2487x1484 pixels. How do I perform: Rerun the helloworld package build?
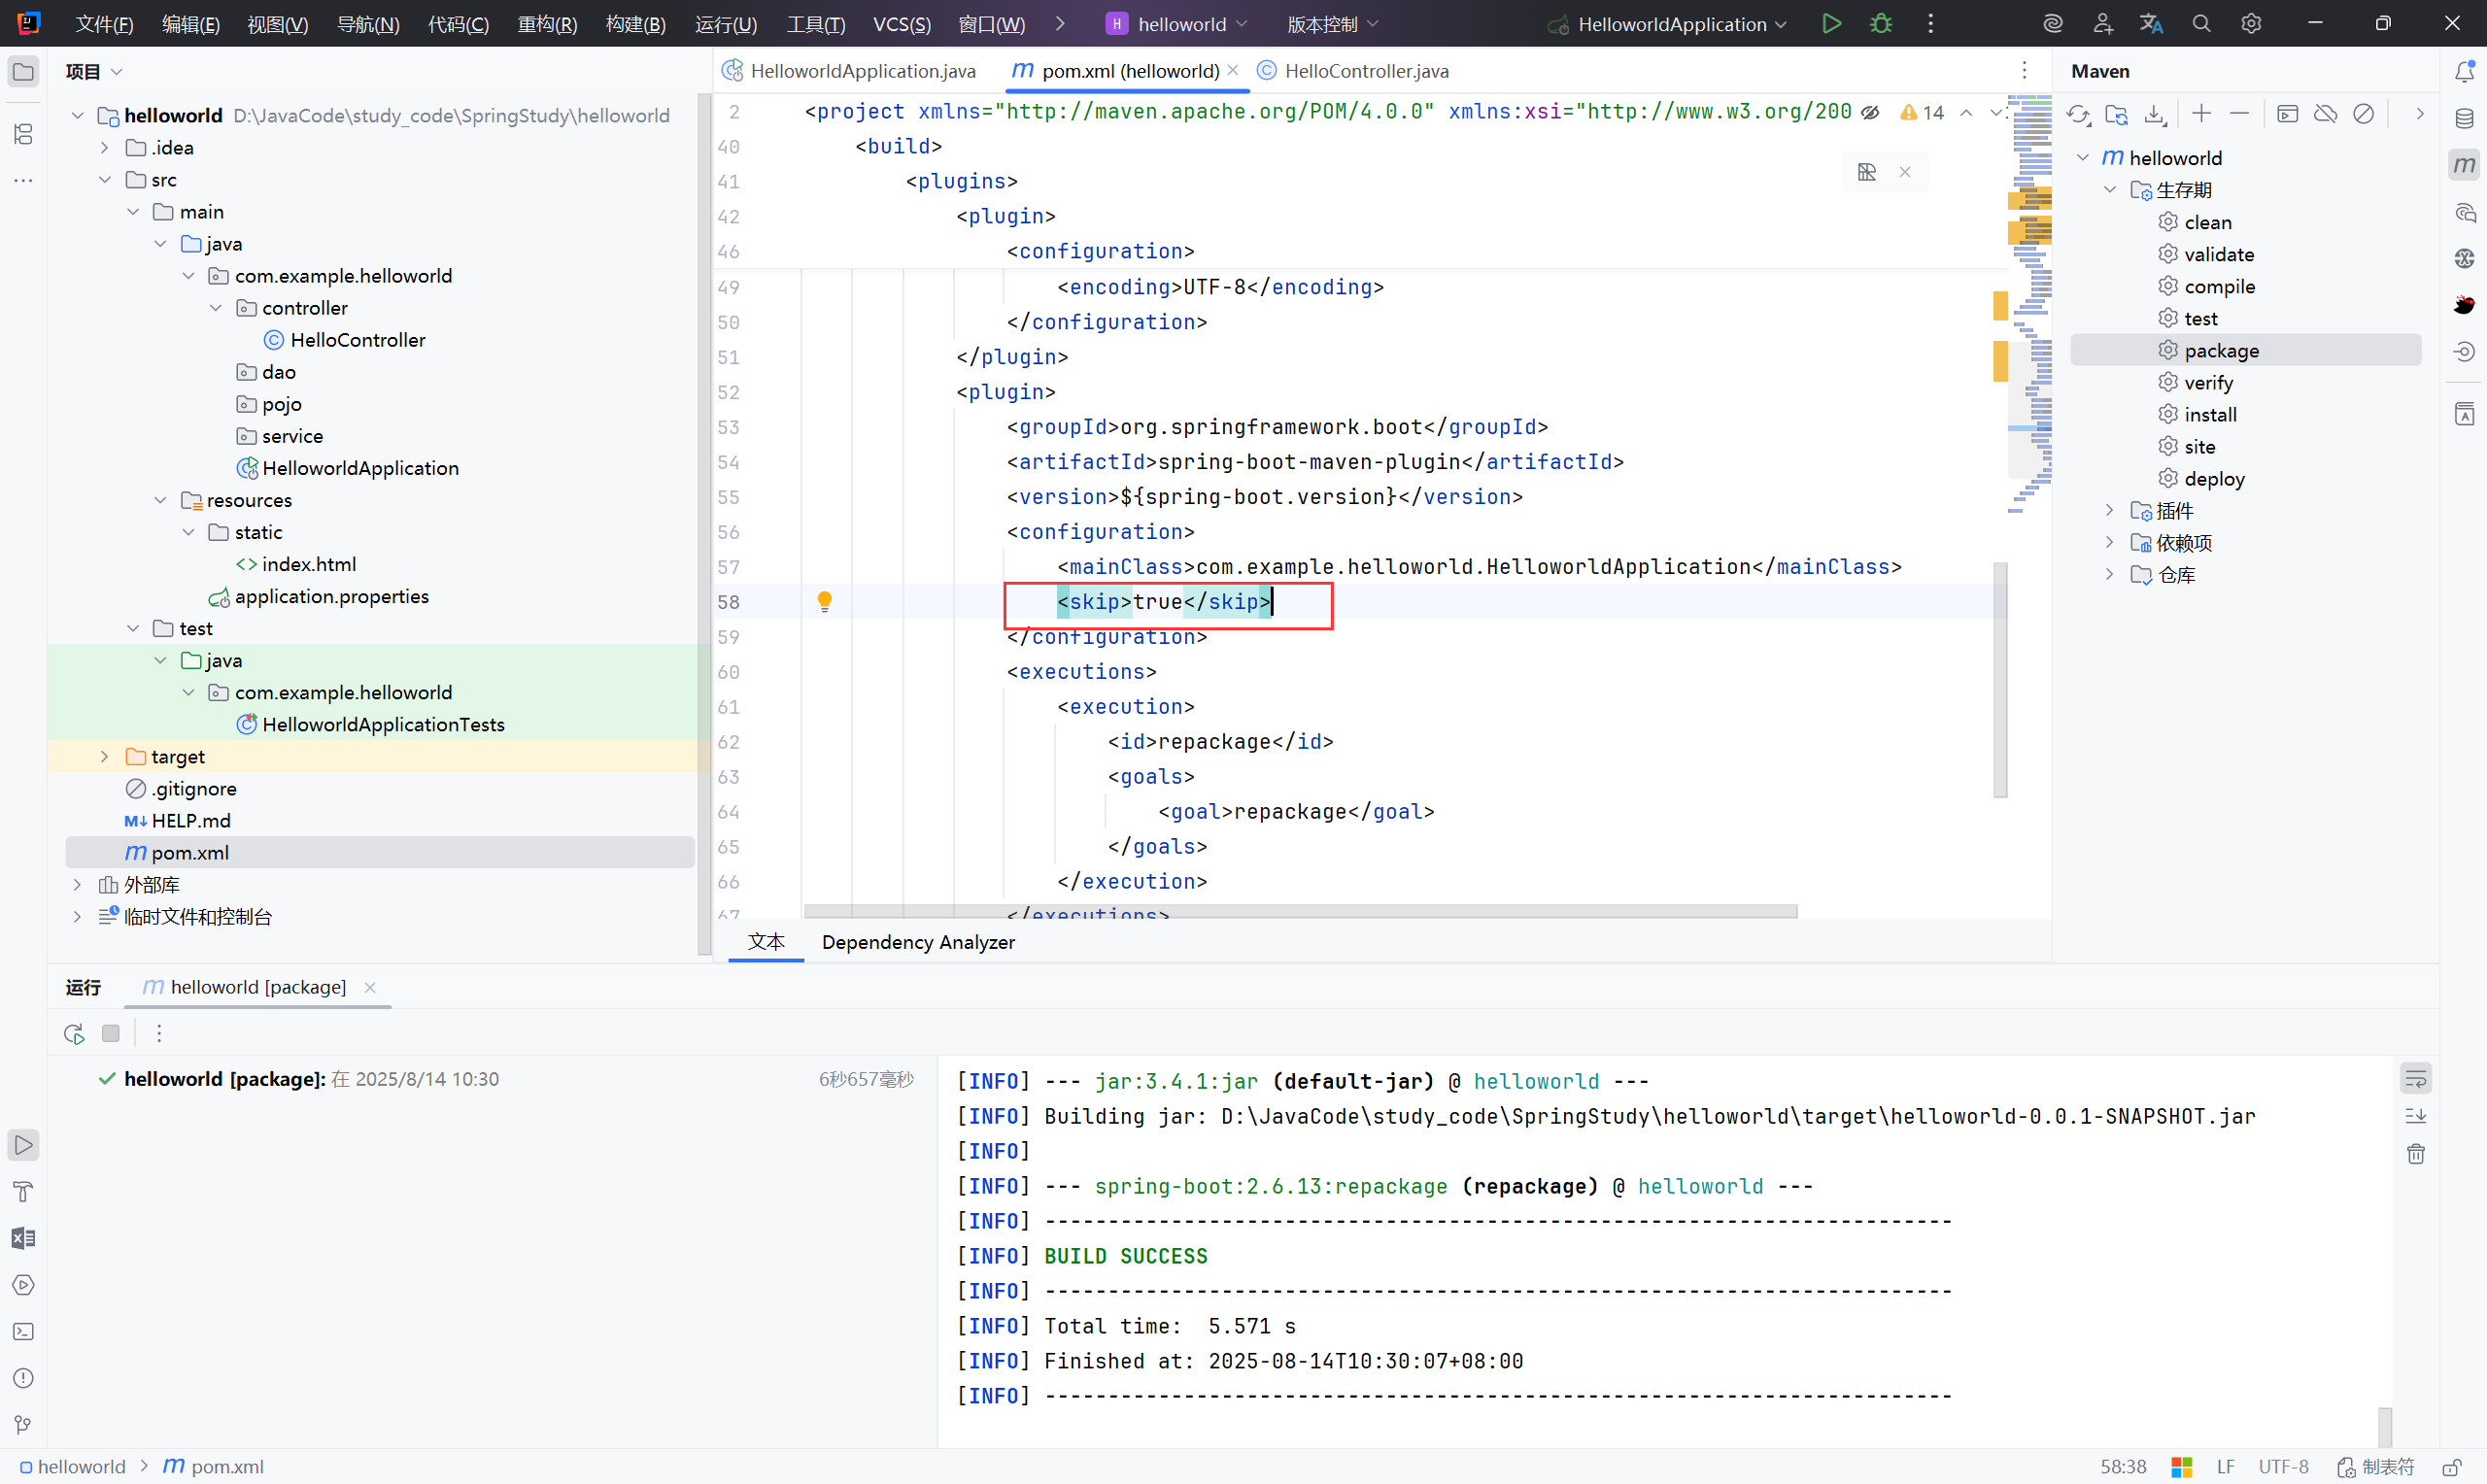coord(74,1033)
